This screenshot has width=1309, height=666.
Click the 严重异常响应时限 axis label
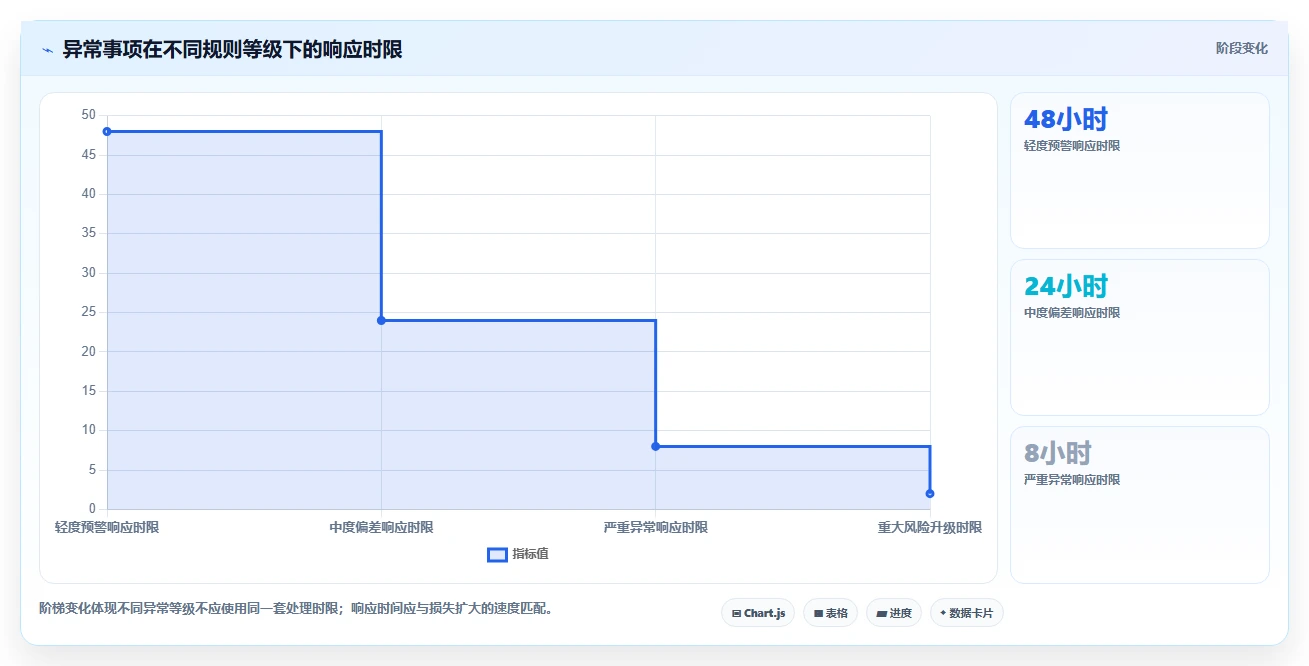click(x=655, y=527)
